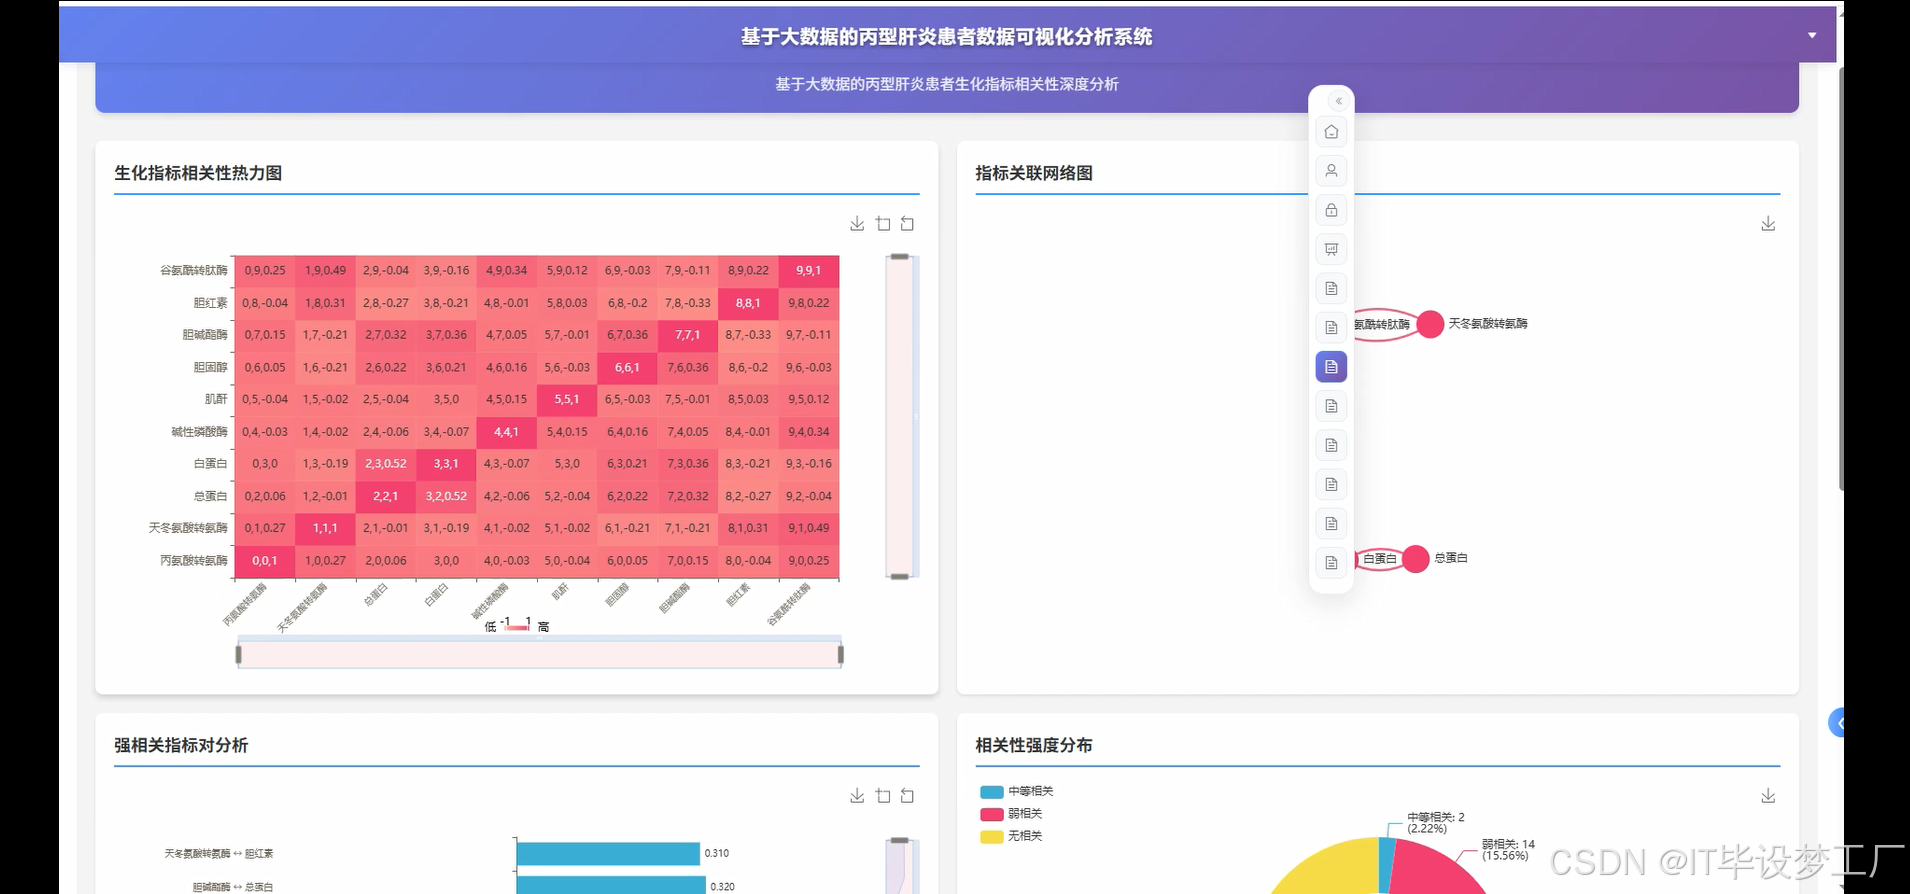Click heatmap cell 2,3,0.52
The image size is (1910, 894).
[386, 464]
